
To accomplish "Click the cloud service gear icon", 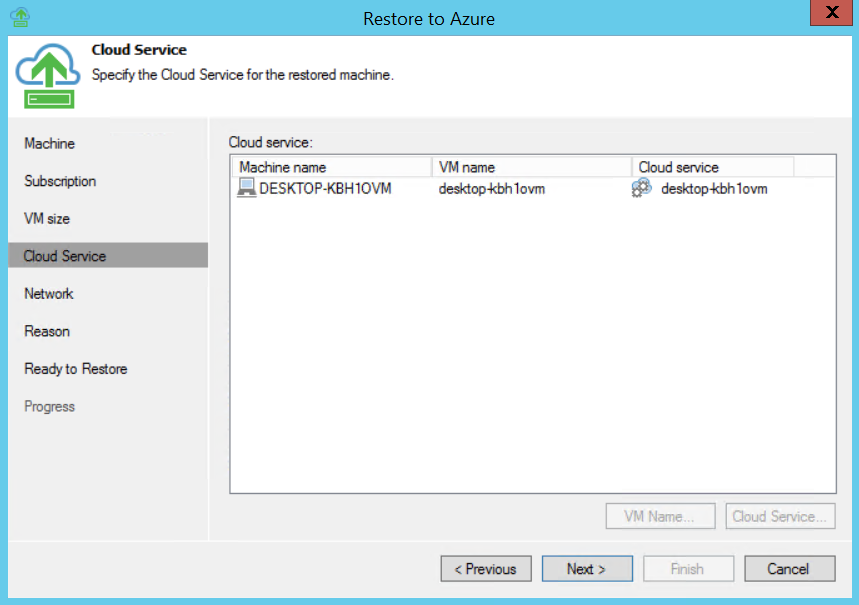I will [x=642, y=187].
